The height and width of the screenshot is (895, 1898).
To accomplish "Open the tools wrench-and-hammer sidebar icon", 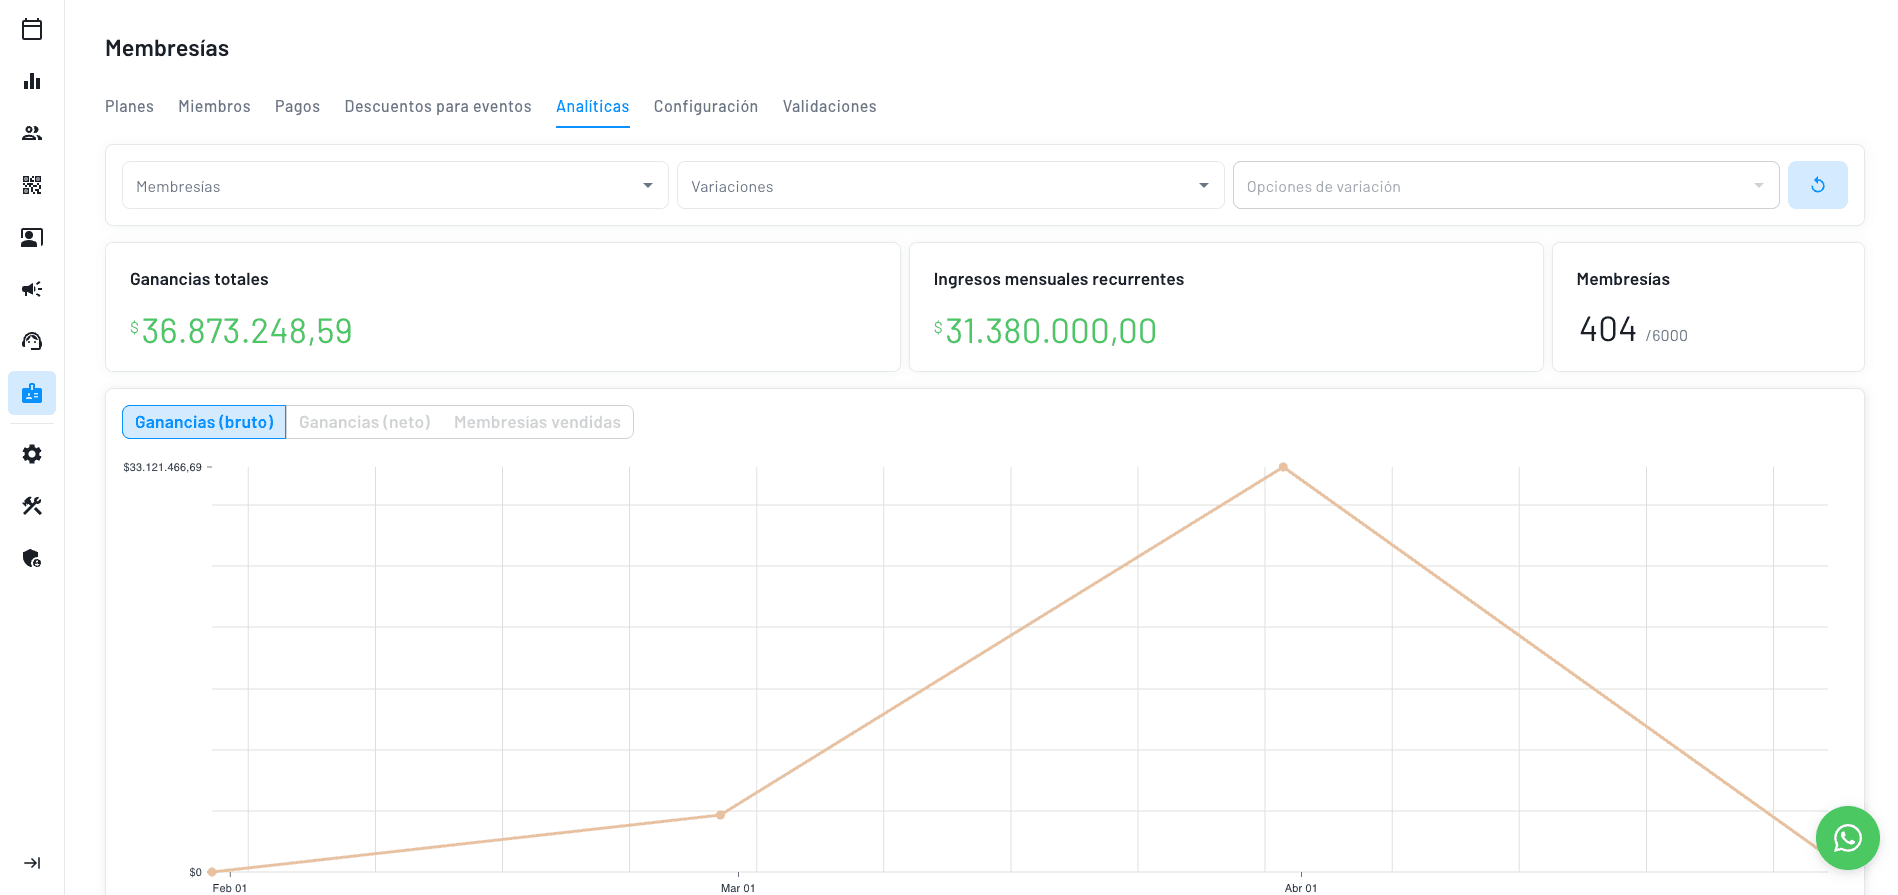I will click(x=32, y=506).
